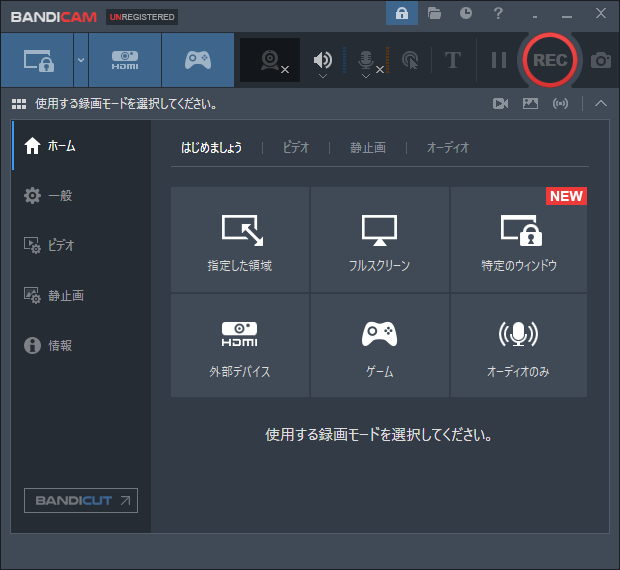Toggle the mouse cursor effect icon

(x=410, y=60)
